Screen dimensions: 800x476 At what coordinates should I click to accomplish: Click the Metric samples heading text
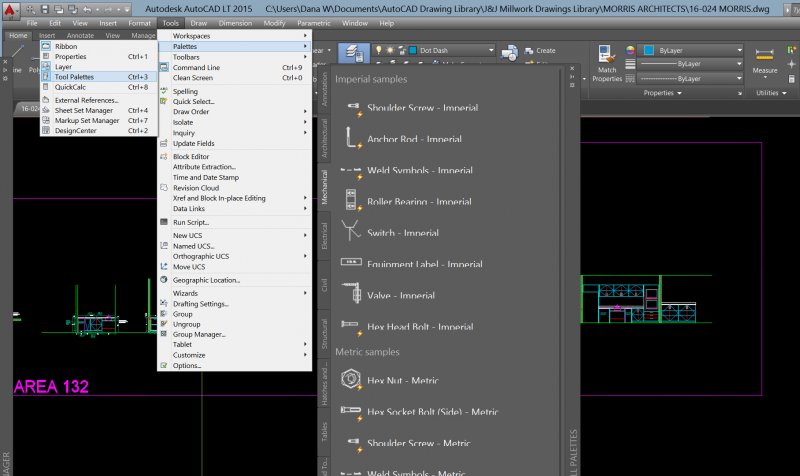tap(367, 352)
